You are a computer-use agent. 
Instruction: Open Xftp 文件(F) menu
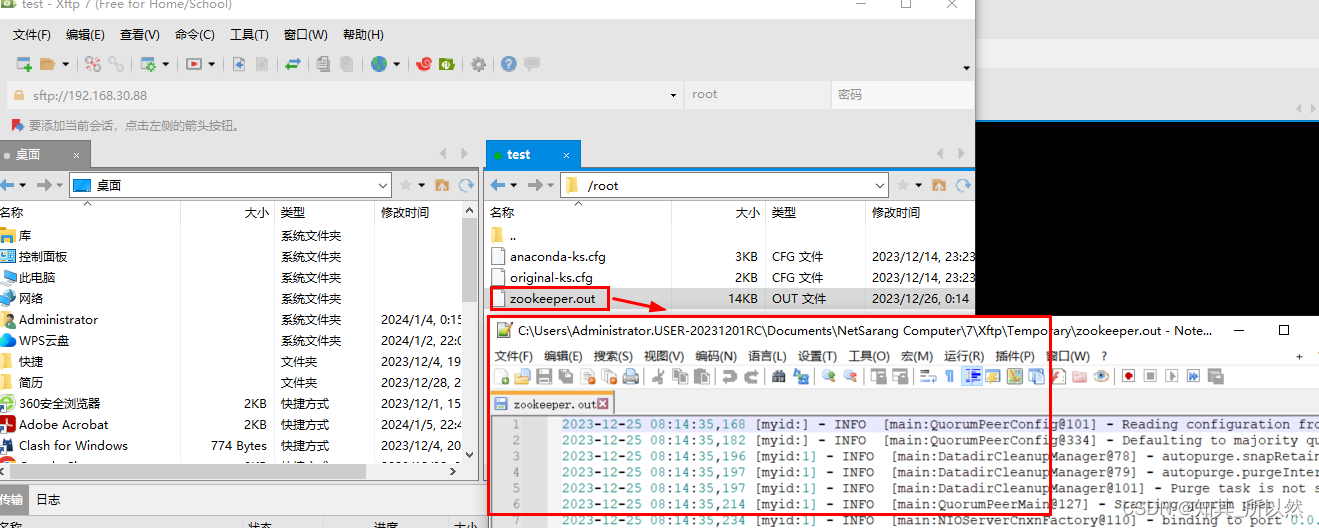tap(31, 35)
